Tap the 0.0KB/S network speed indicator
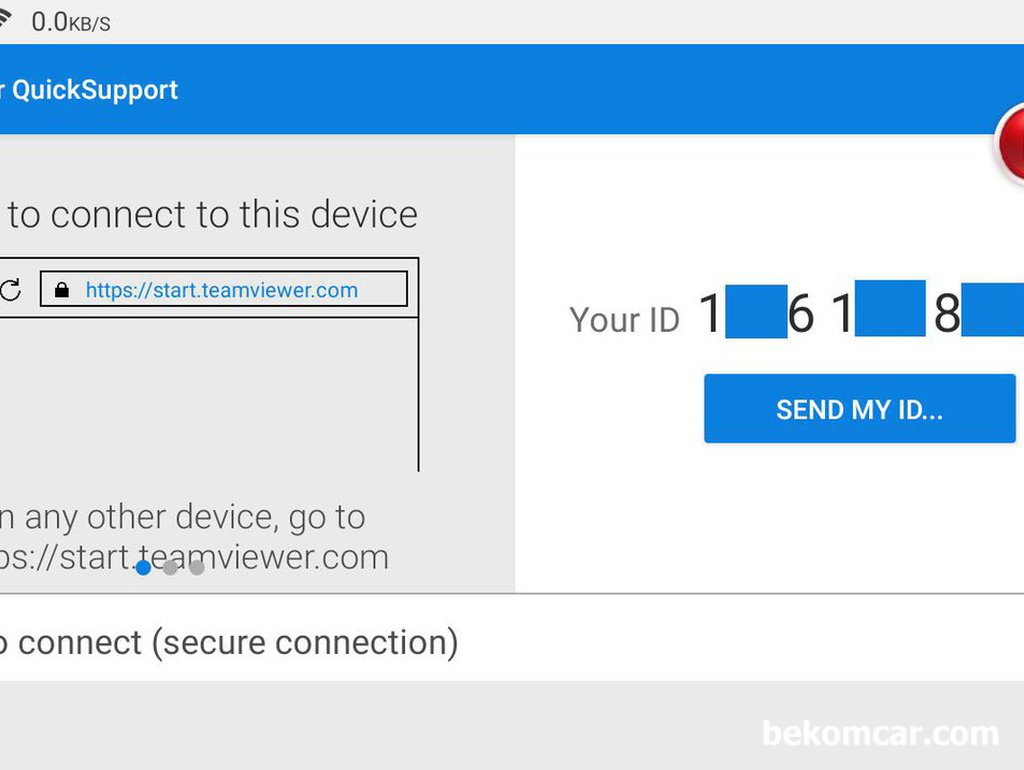The image size is (1024, 770). (x=71, y=22)
